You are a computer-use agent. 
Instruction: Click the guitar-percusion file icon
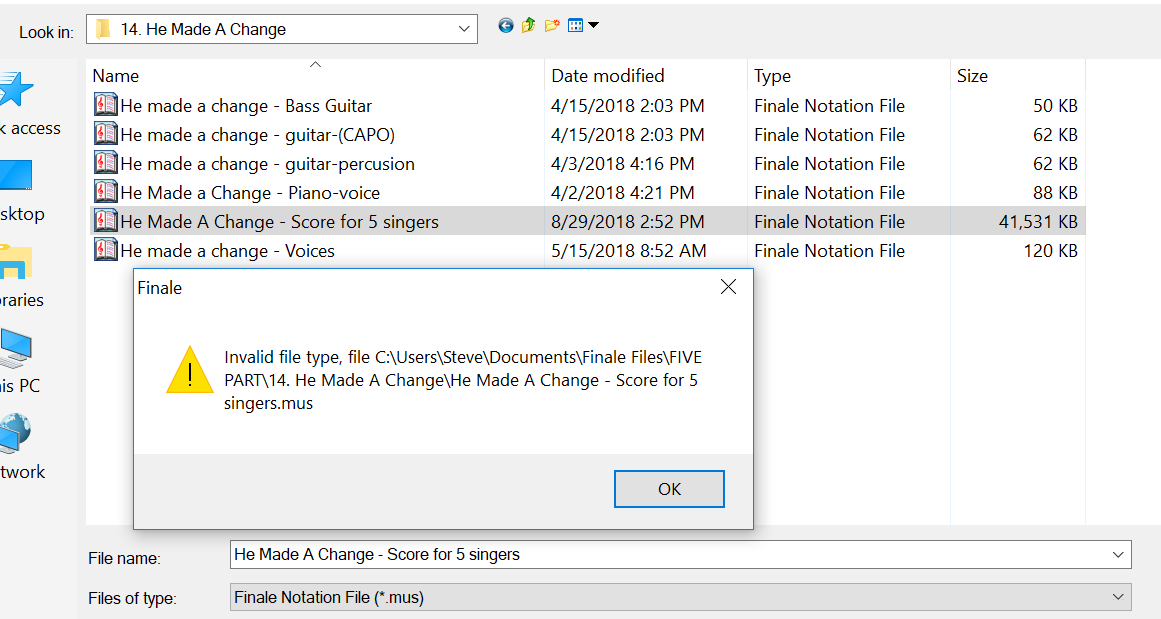(x=105, y=164)
